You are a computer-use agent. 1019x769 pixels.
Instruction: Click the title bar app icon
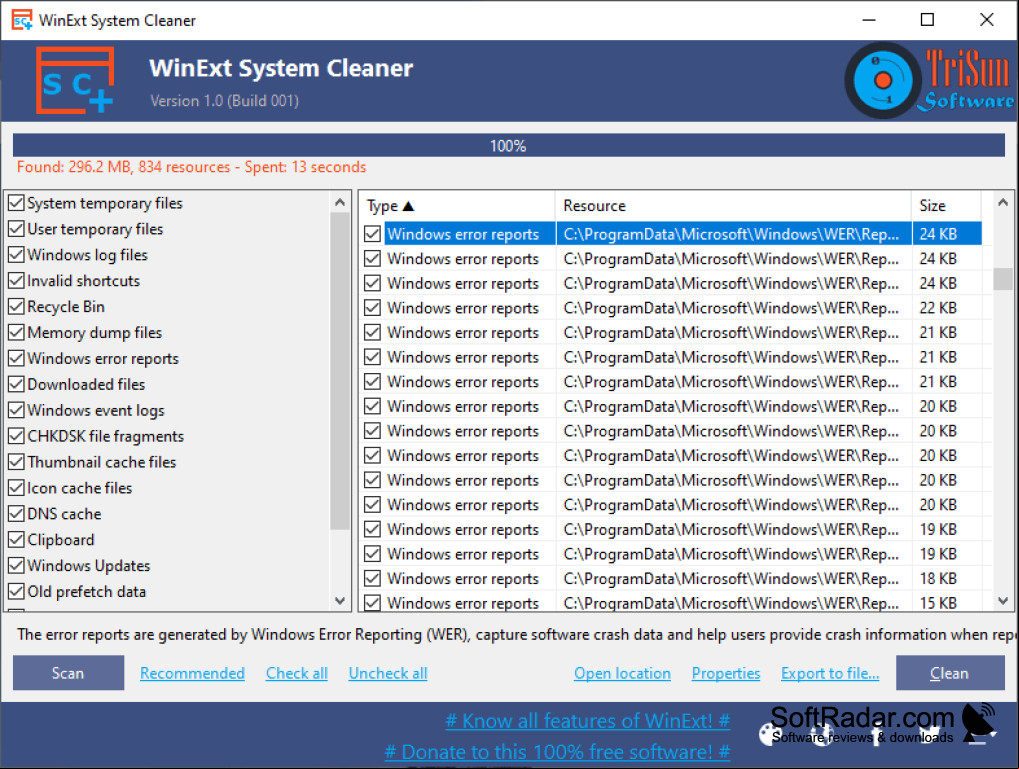click(22, 20)
